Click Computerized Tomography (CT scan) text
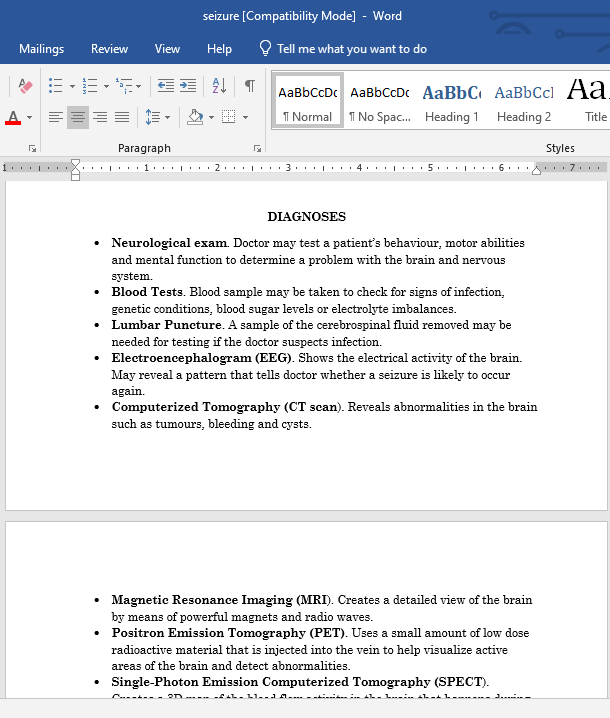The width and height of the screenshot is (610, 718). point(227,407)
